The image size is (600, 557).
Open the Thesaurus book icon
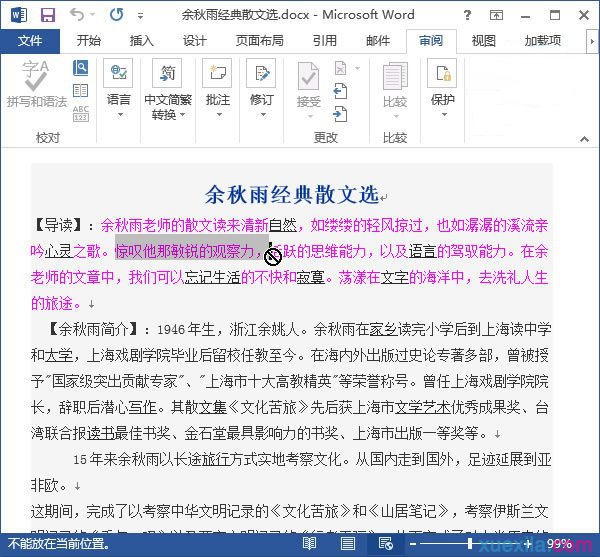[80, 91]
